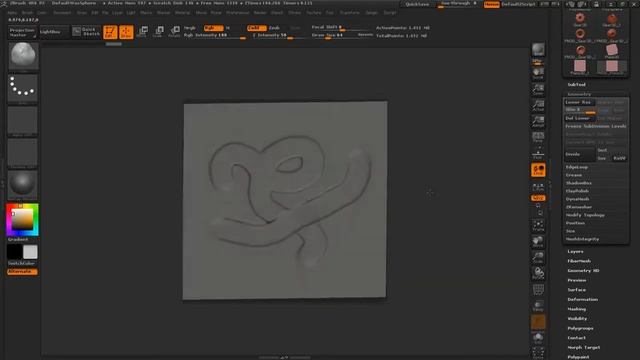Click the Scale view icon
640x360 pixels.
538,258
